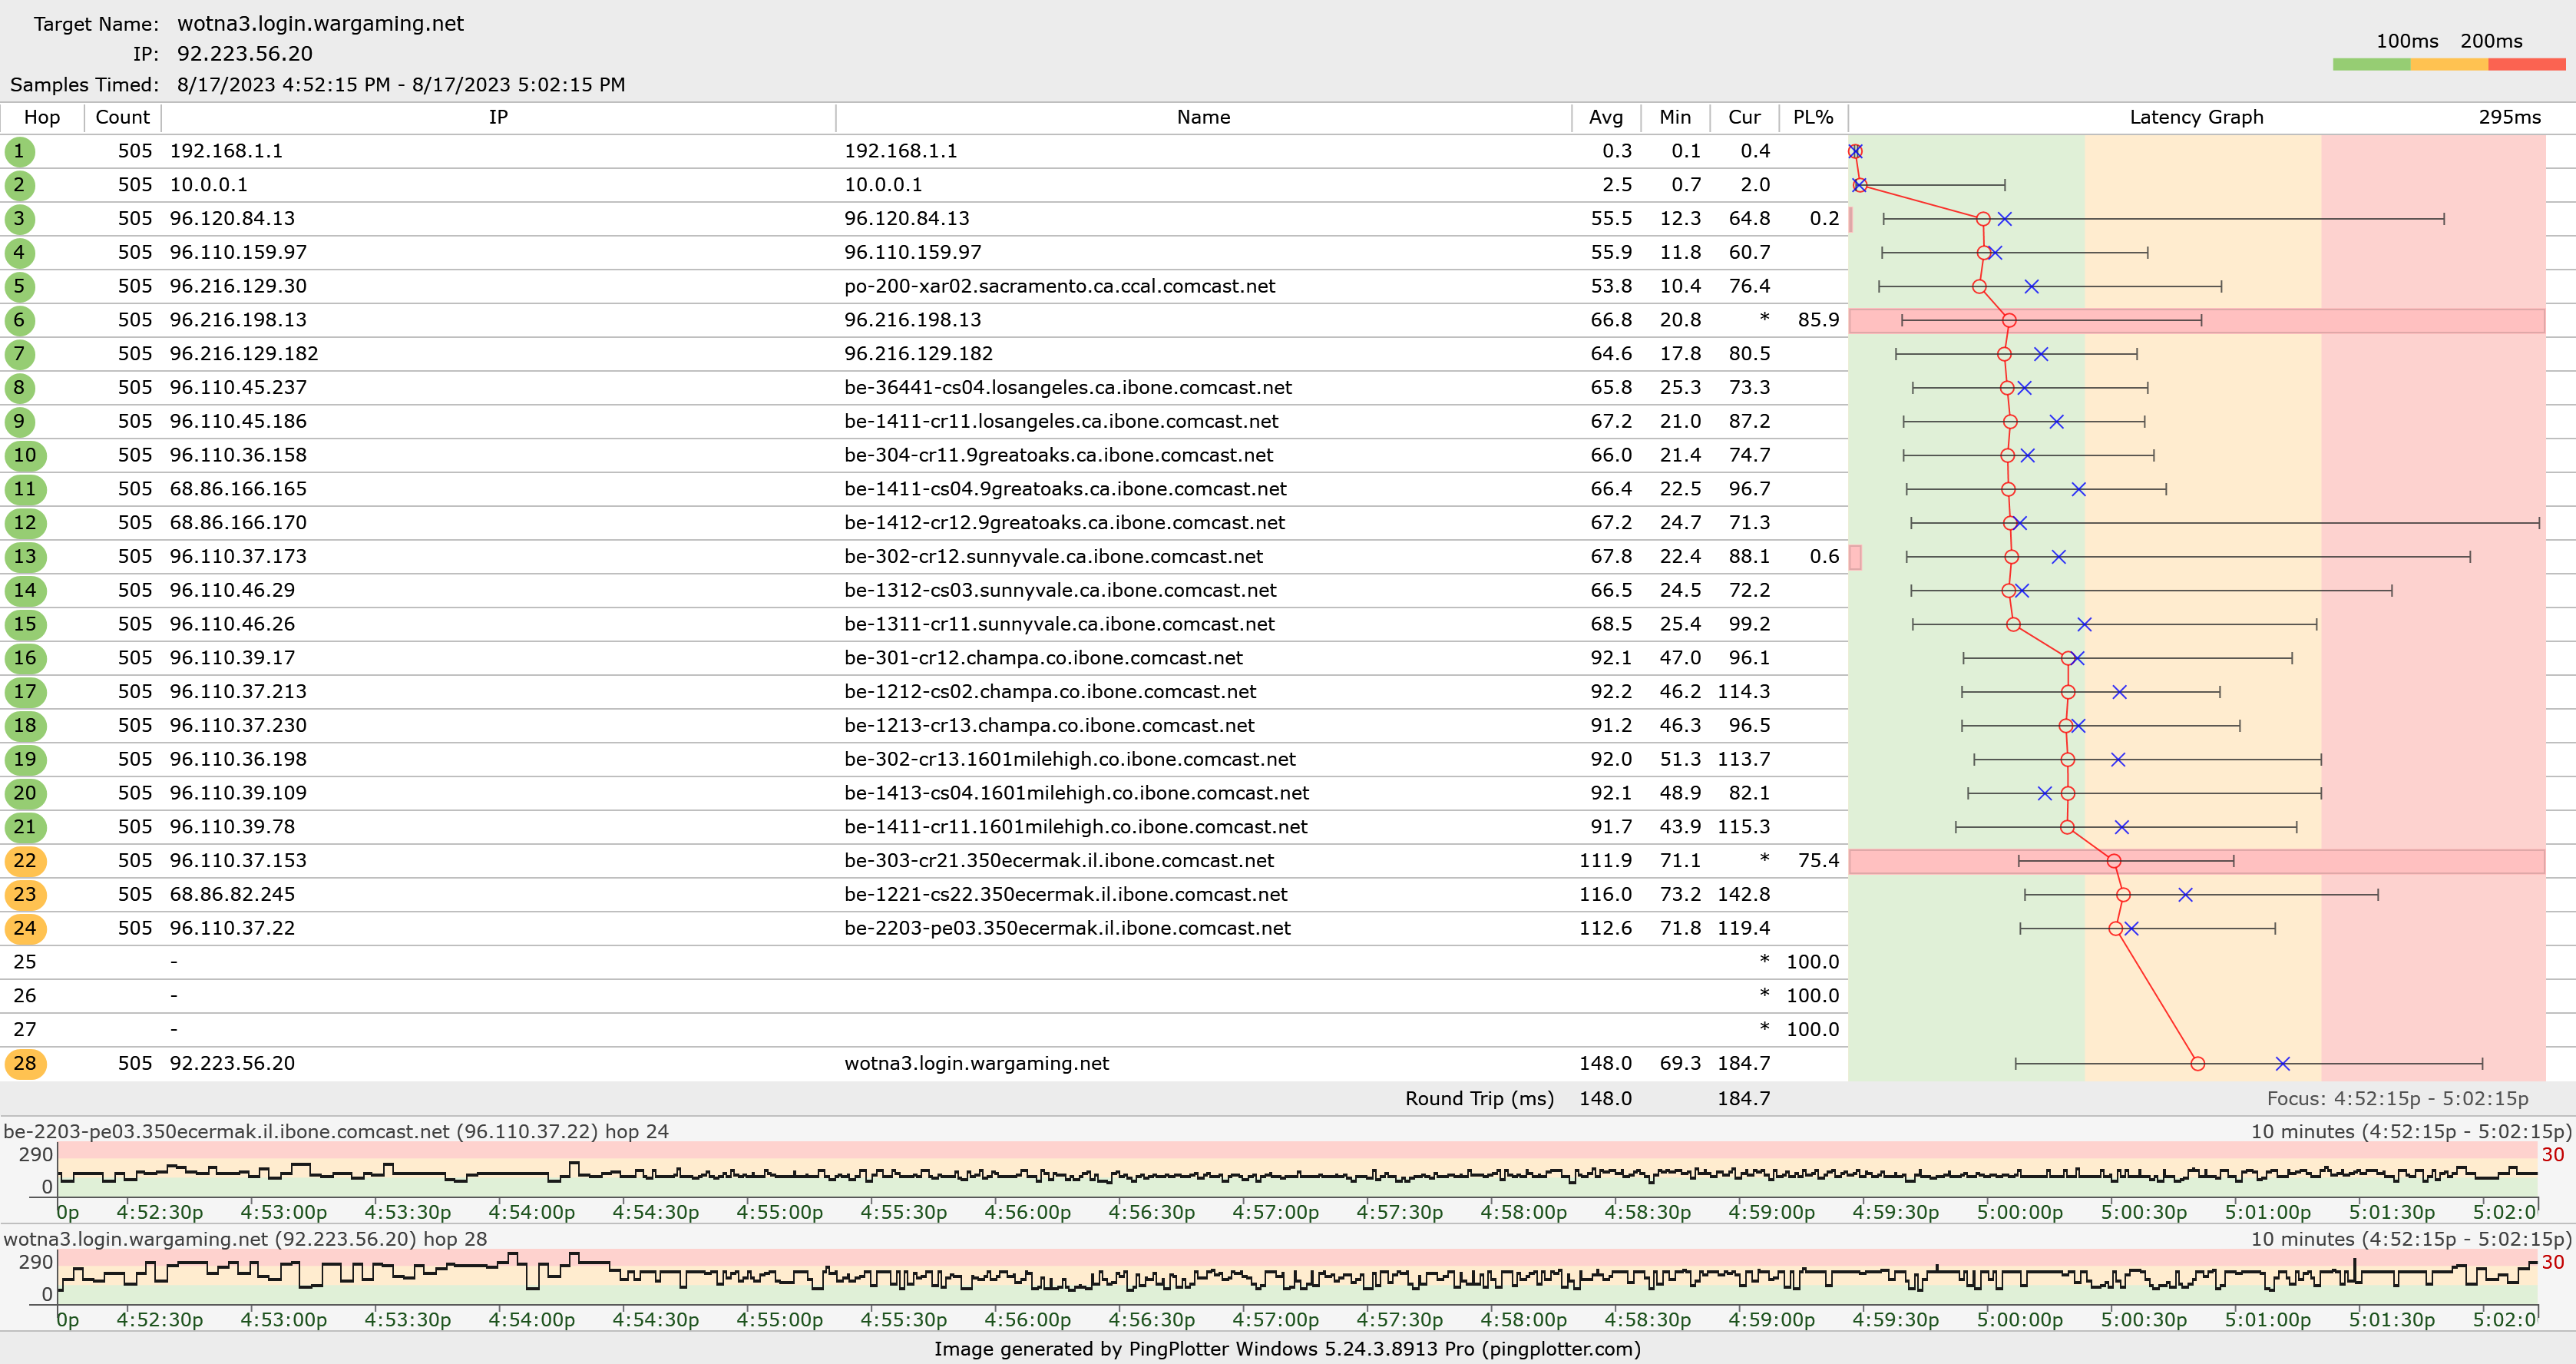Select hop 13 circle badge
This screenshot has width=2576, height=1364.
25,557
